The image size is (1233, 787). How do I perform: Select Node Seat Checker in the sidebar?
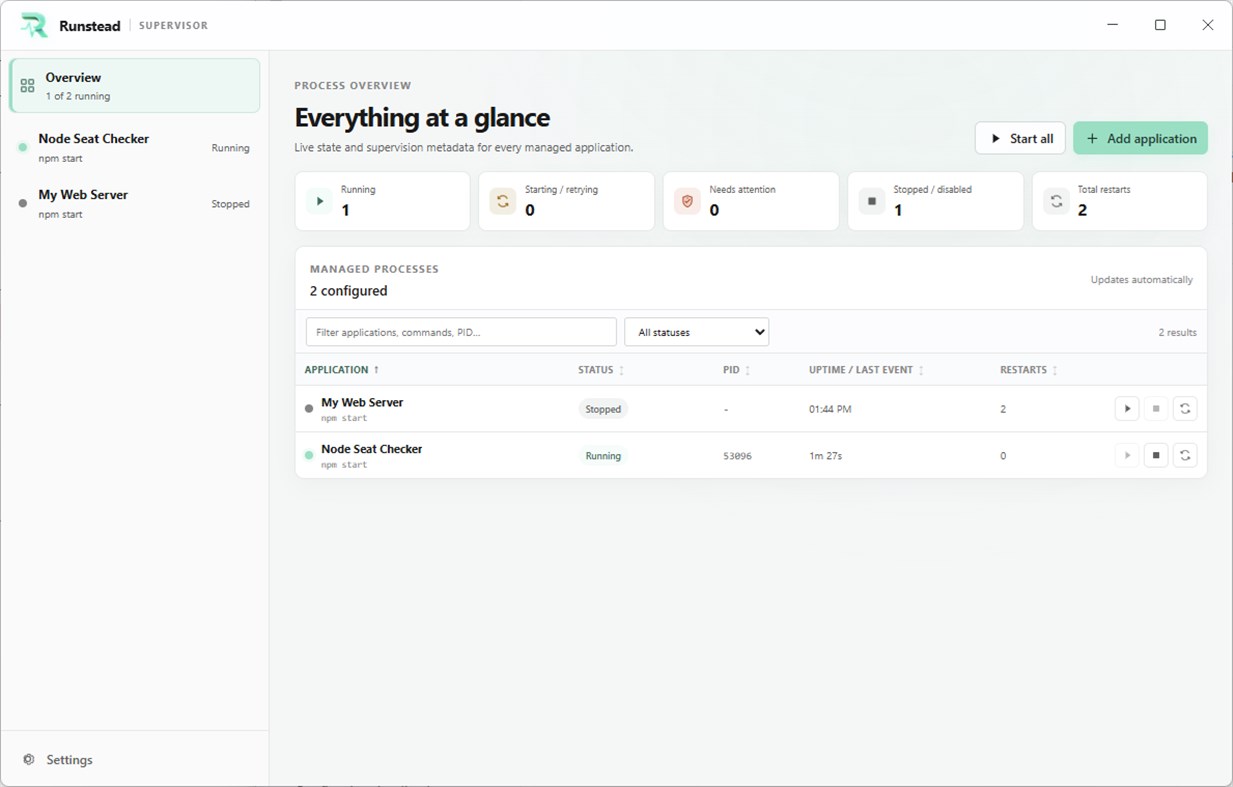coord(135,148)
